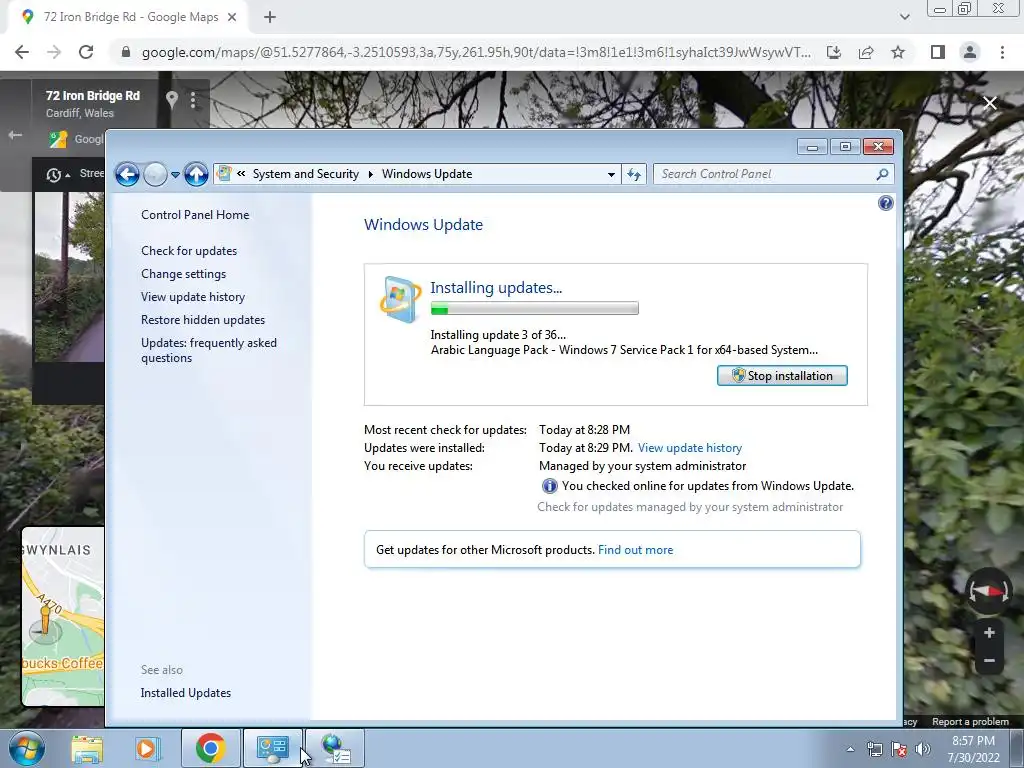Click the Chrome address bar URL

(476, 52)
